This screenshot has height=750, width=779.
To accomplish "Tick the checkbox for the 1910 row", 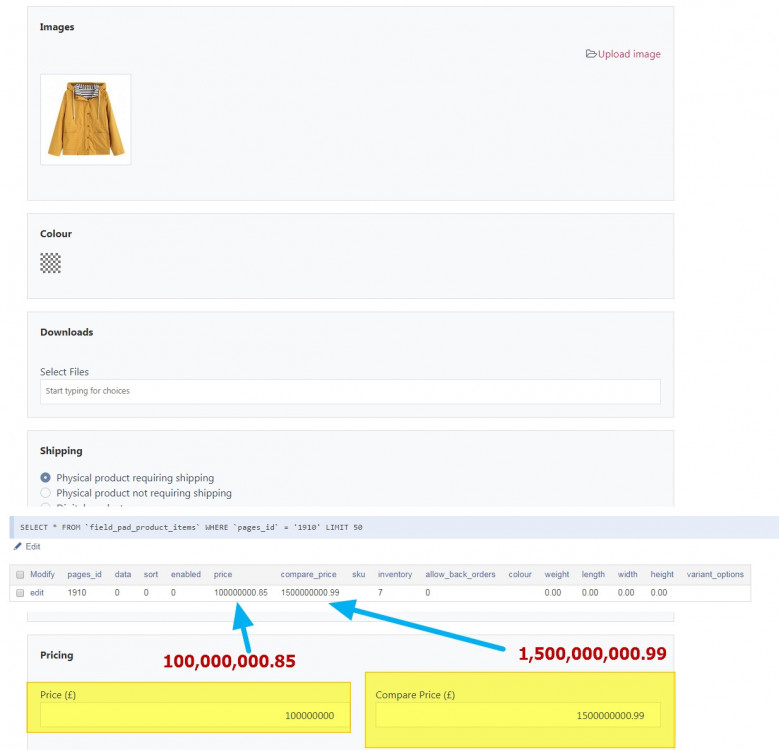I will click(20, 593).
